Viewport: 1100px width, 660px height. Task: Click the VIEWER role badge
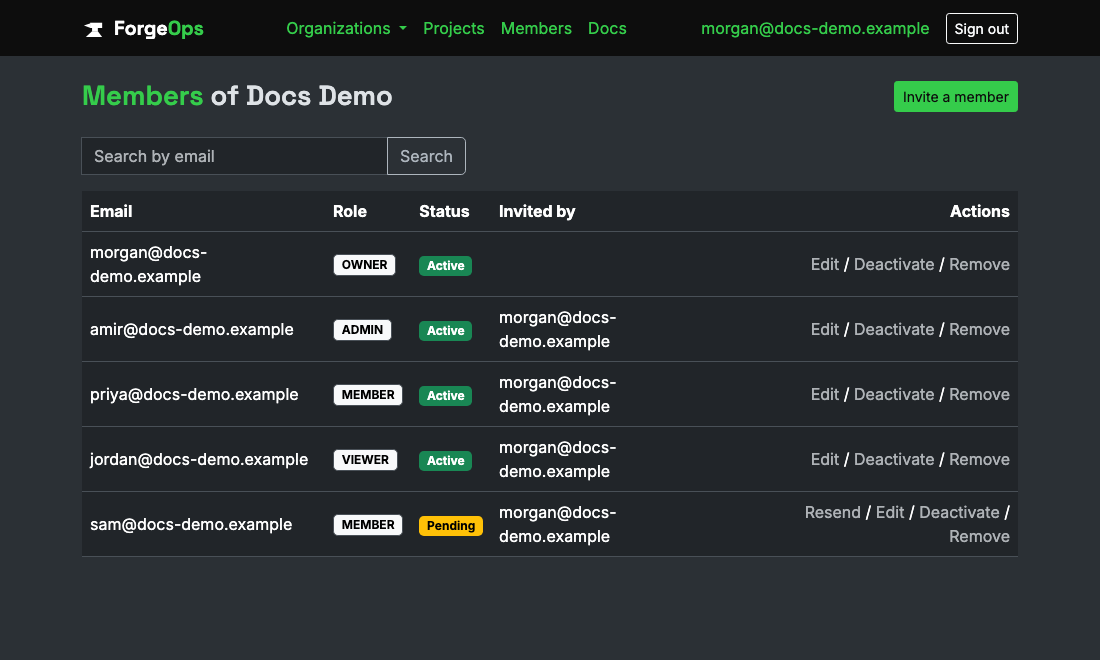click(365, 460)
